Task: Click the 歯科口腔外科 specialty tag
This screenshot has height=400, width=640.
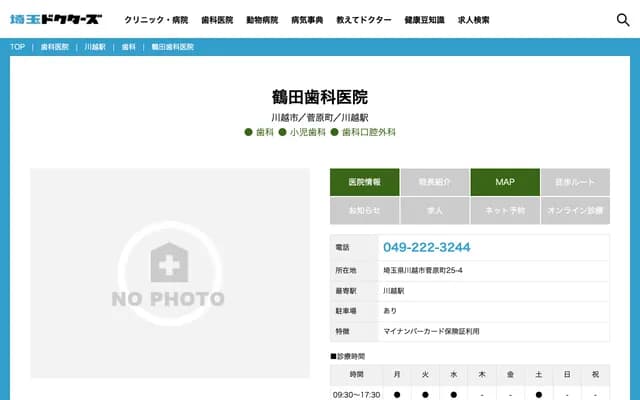Action: coord(363,132)
